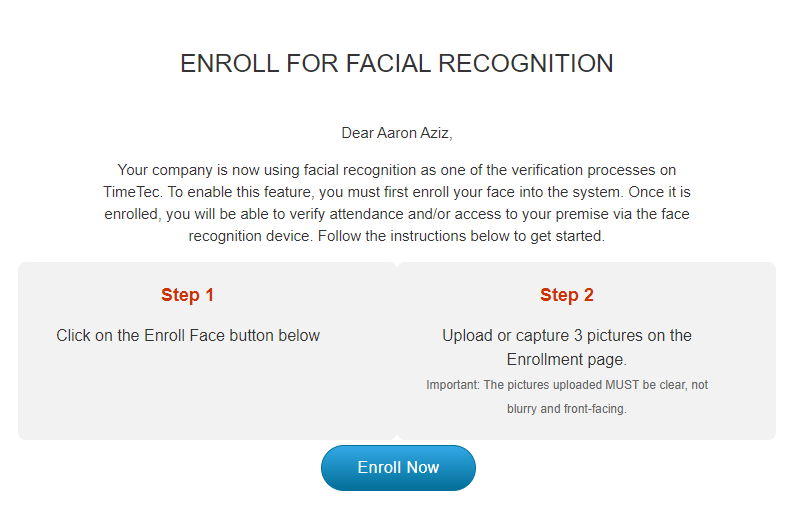This screenshot has height=508, width=790.
Task: Click the word RECOGNITION in the title
Action: [525, 64]
